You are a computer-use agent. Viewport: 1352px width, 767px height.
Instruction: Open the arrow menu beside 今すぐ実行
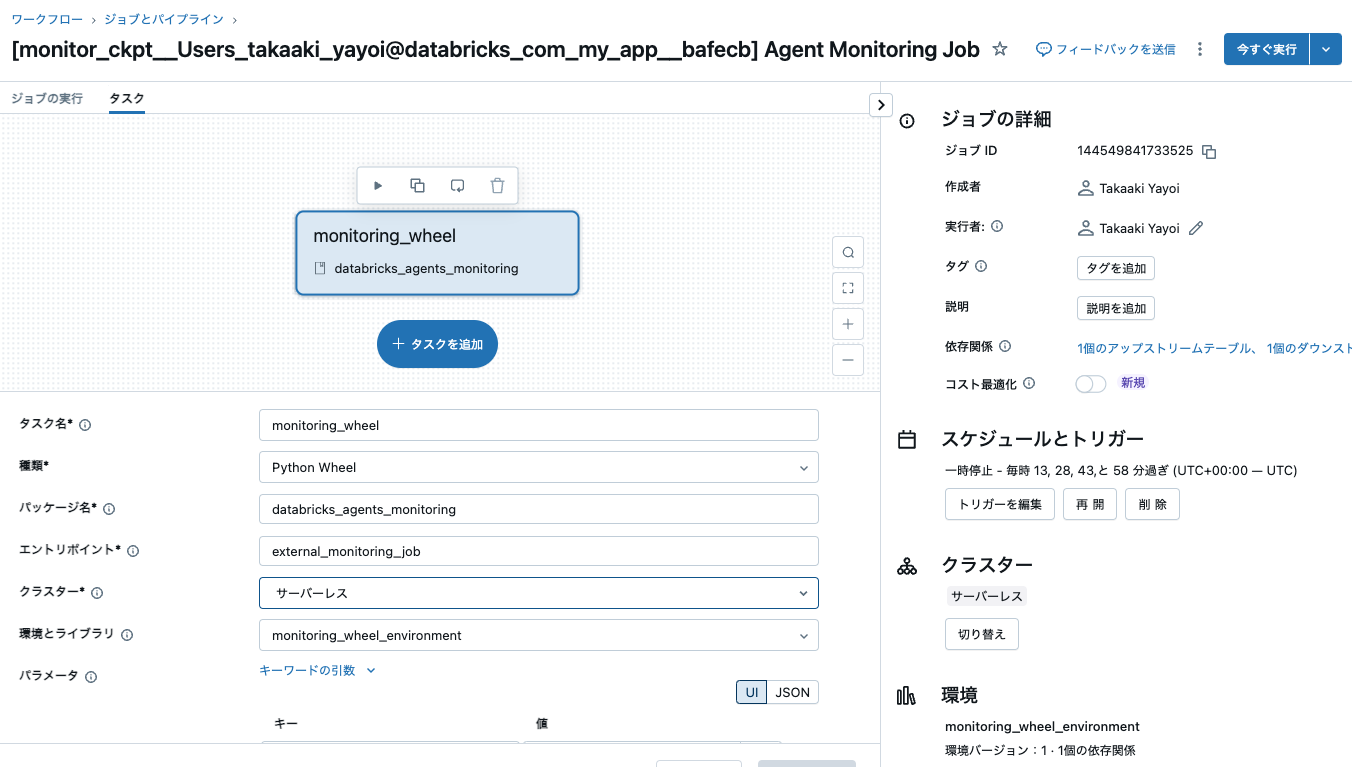pyautogui.click(x=1326, y=49)
